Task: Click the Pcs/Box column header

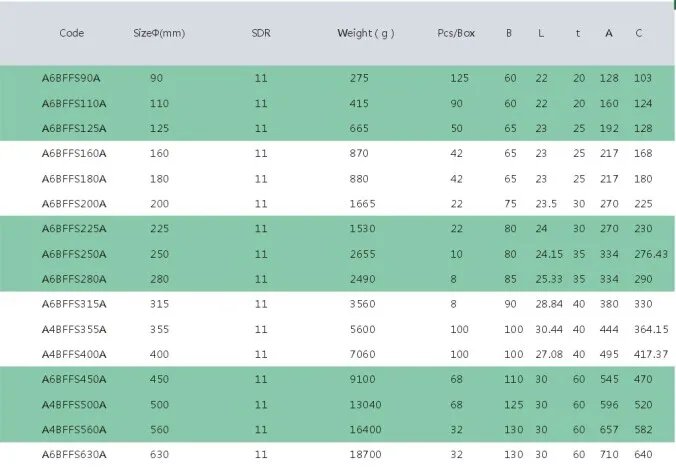Action: tap(456, 33)
